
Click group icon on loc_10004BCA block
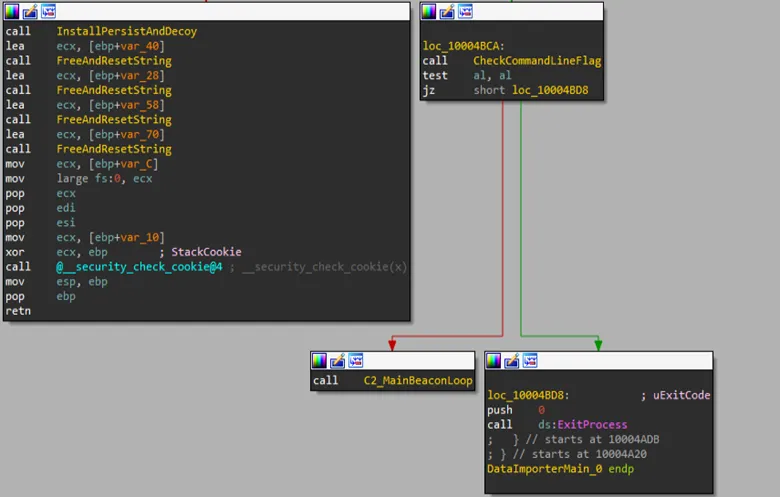[x=465, y=11]
